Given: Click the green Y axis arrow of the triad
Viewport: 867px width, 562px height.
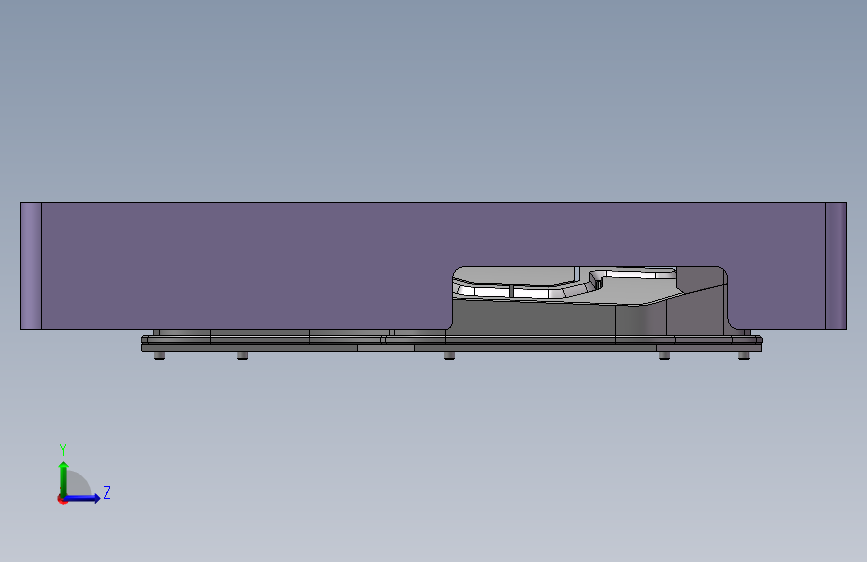Looking at the screenshot, I should [x=64, y=479].
